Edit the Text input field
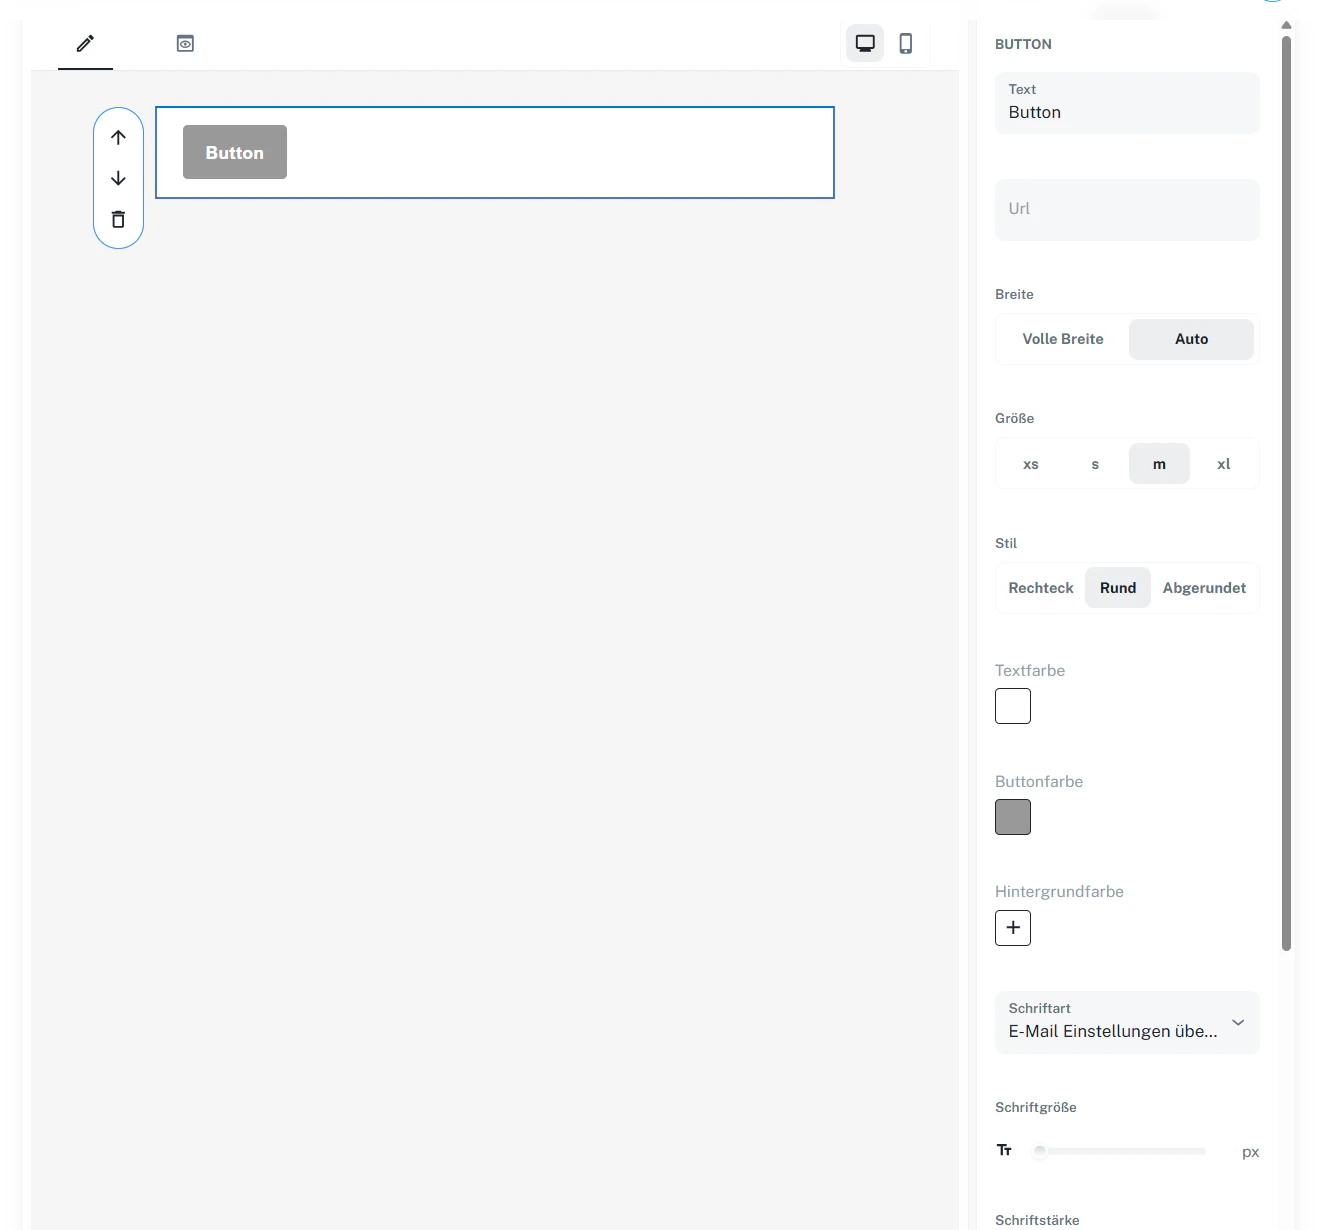Image resolution: width=1324 pixels, height=1230 pixels. click(x=1127, y=103)
